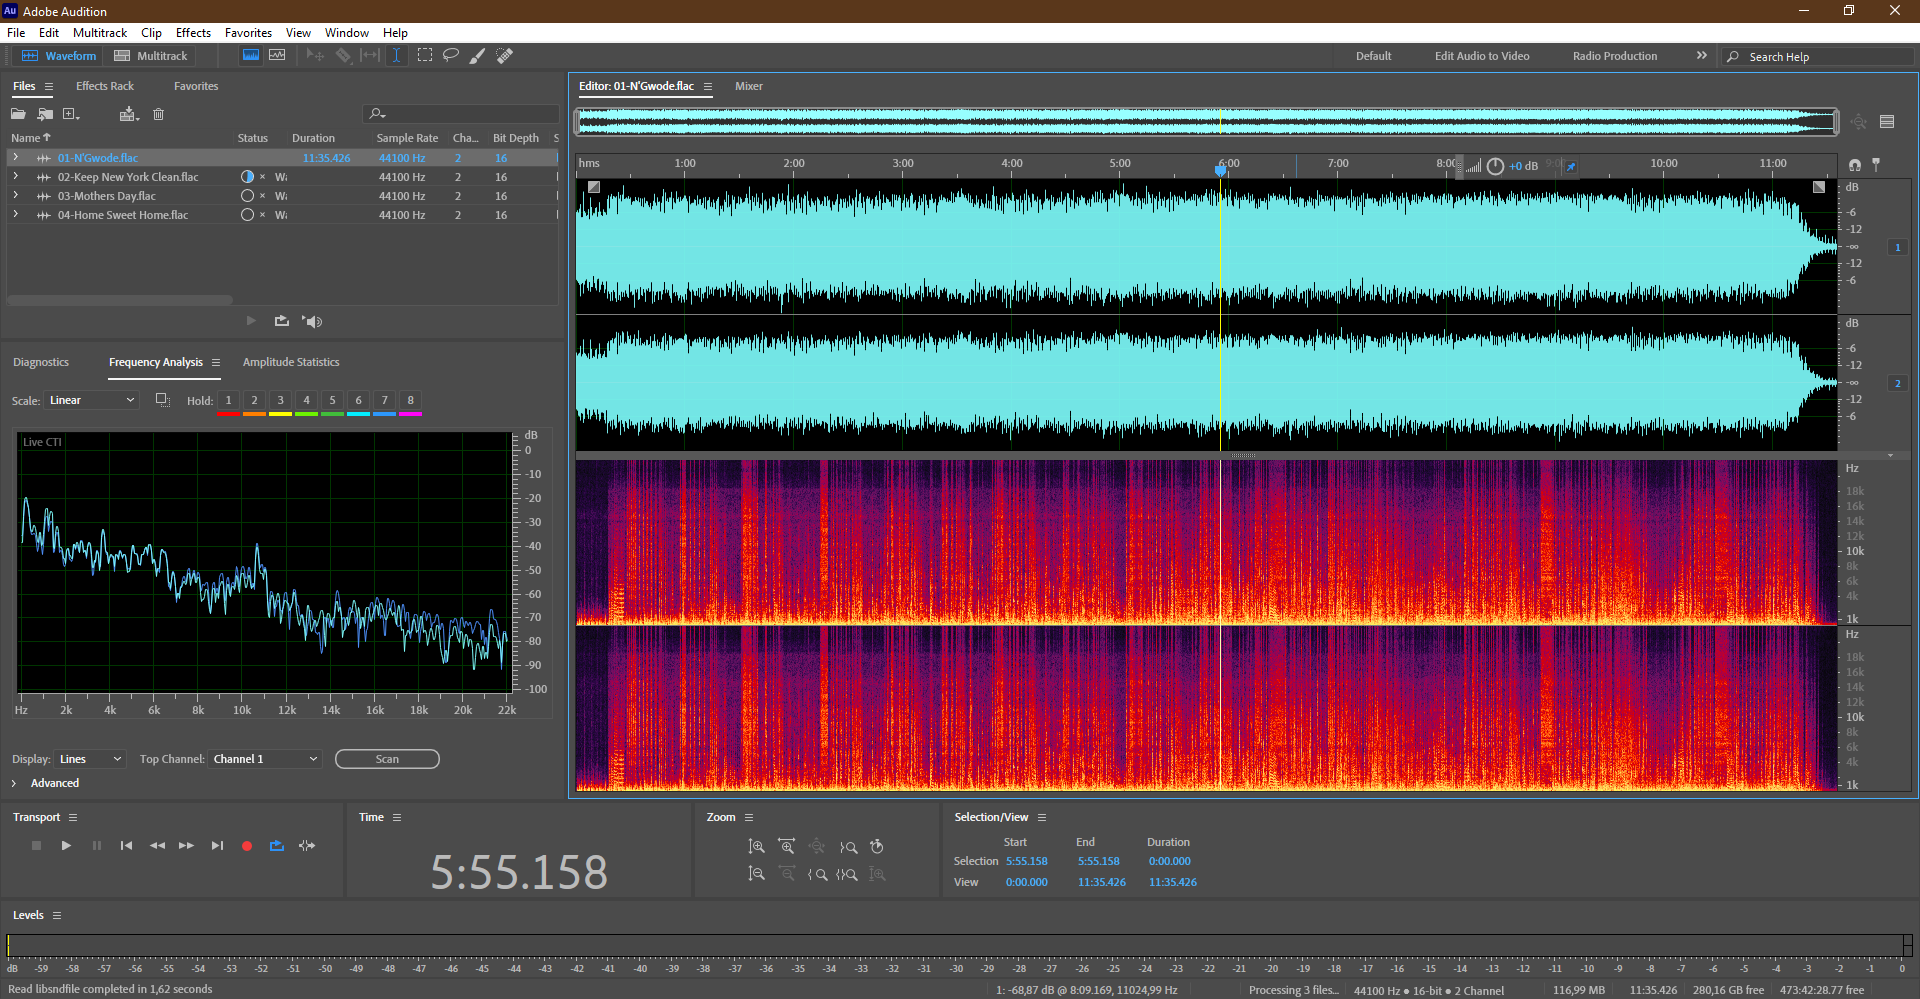Click the Scan button
Viewport: 1920px width, 999px height.
click(x=387, y=759)
